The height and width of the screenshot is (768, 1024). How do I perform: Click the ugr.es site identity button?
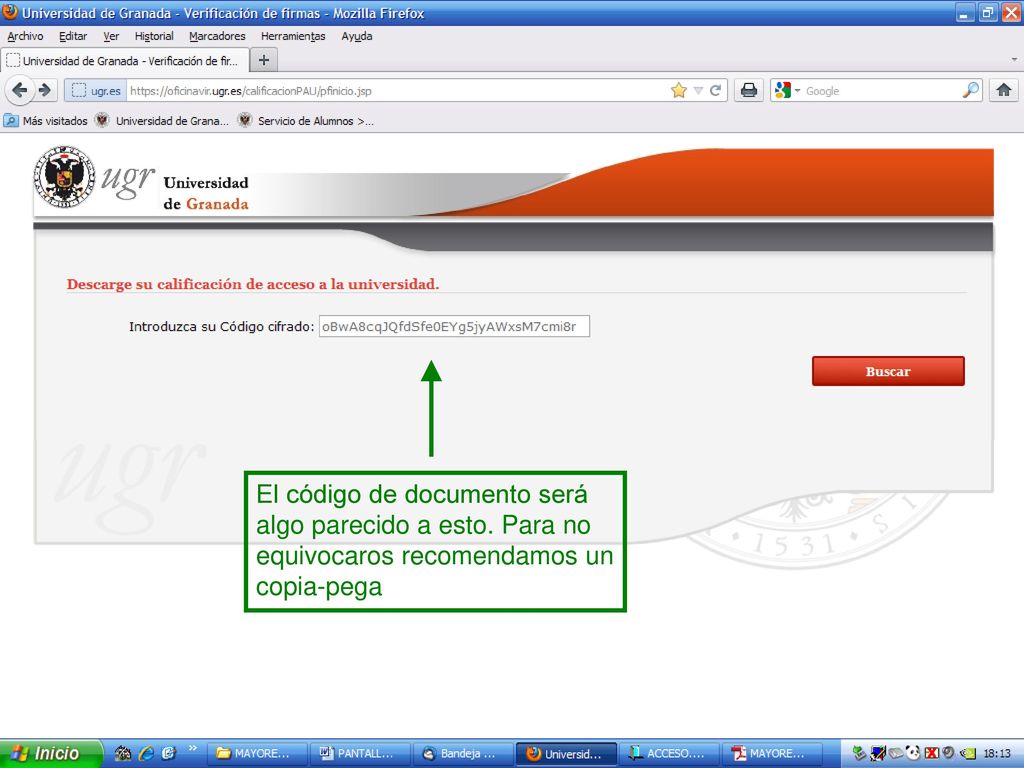coord(96,91)
